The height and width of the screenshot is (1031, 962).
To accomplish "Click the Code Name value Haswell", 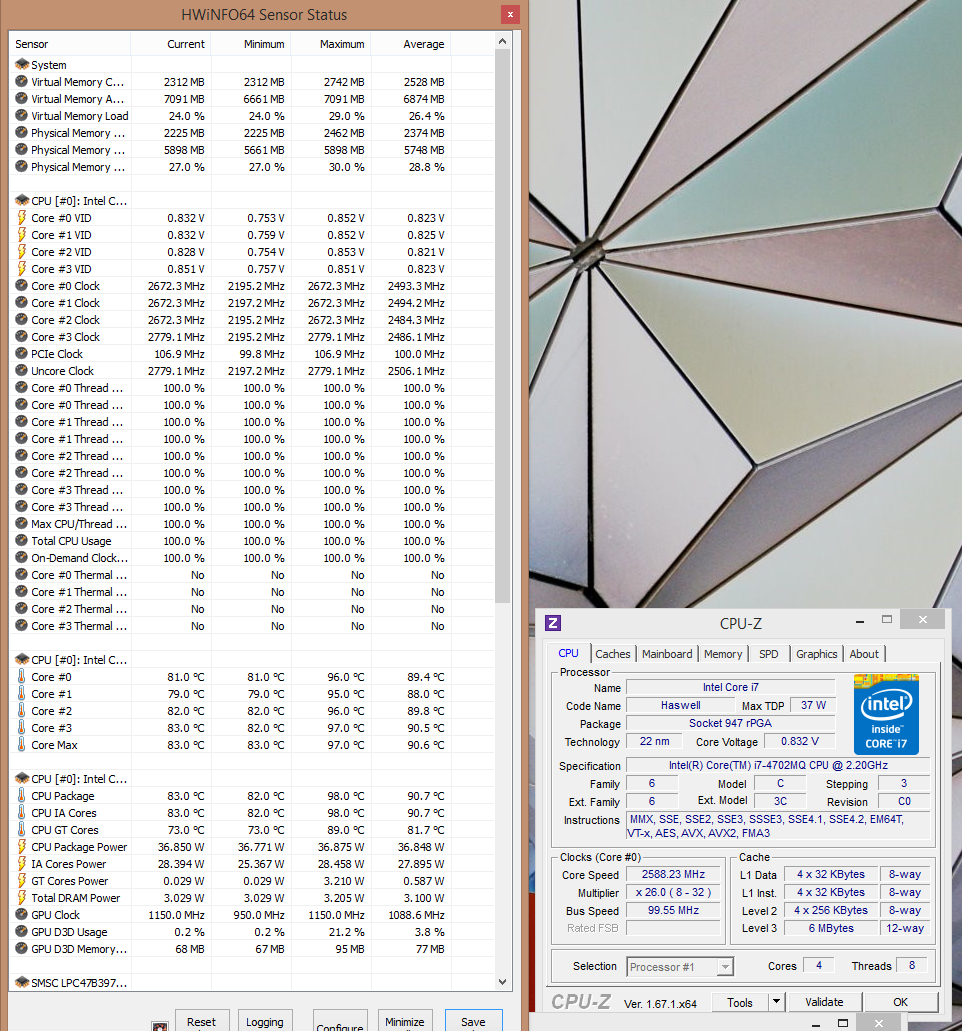I will 681,705.
